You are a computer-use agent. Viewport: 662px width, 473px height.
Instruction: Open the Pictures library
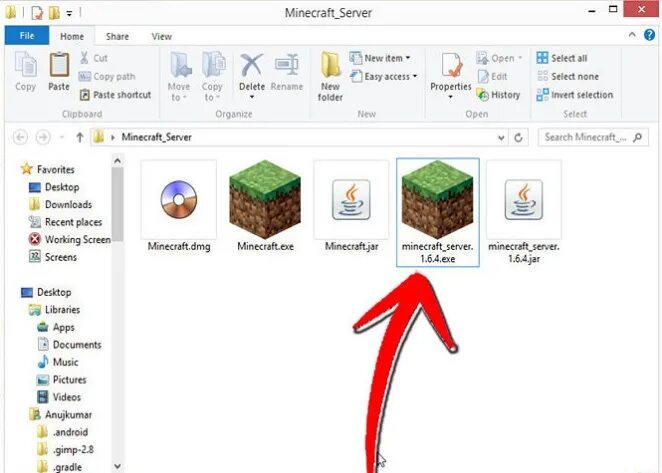tap(62, 380)
